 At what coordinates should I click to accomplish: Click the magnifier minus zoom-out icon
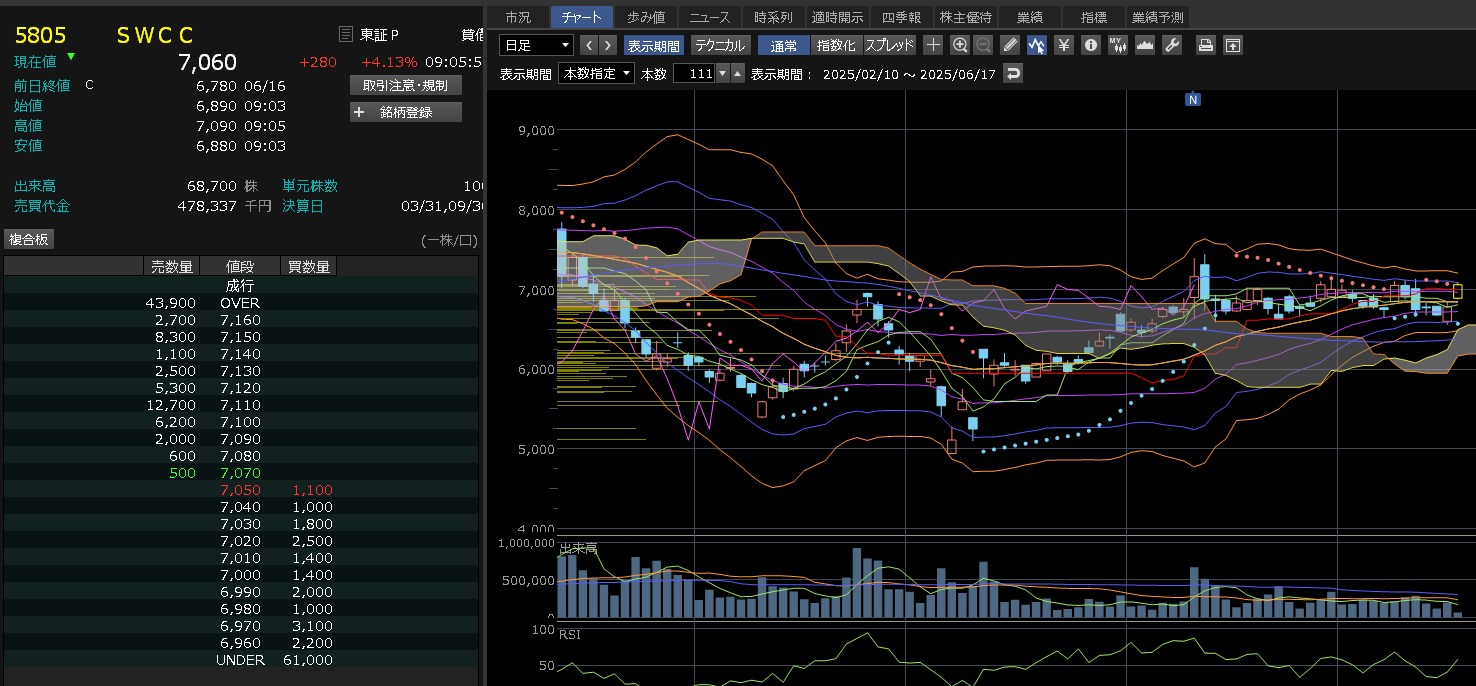[983, 45]
